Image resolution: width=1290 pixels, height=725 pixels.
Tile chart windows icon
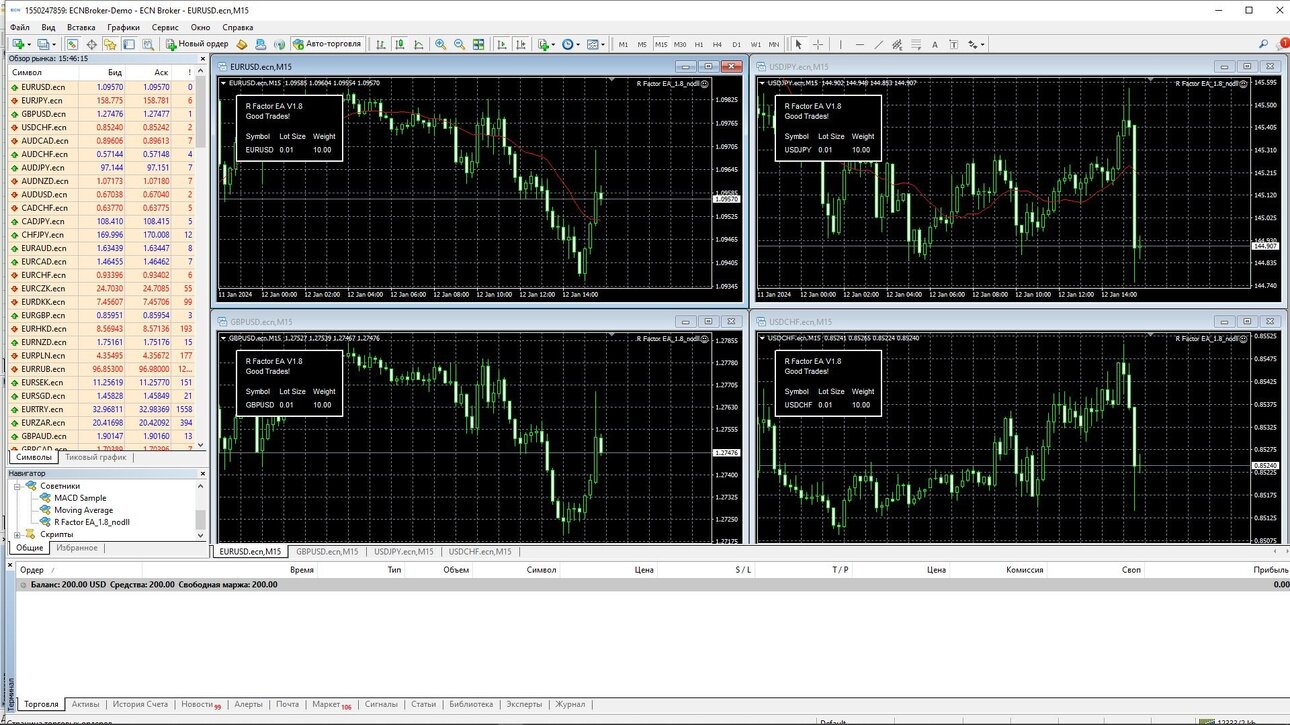point(478,44)
